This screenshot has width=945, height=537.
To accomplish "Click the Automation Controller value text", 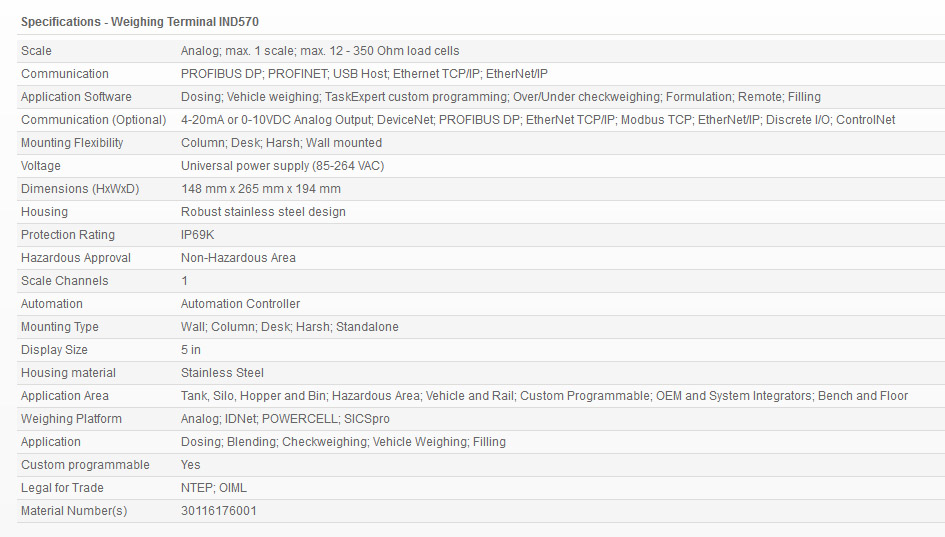I will click(x=240, y=304).
